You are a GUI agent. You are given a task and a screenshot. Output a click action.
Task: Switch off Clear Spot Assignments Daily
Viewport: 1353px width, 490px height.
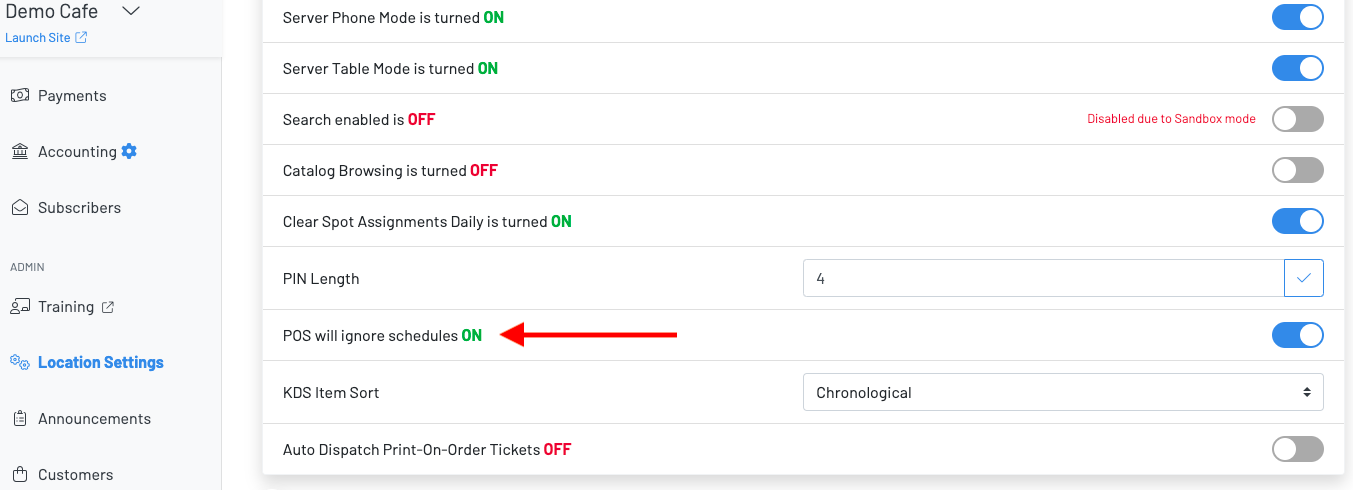[x=1297, y=221]
